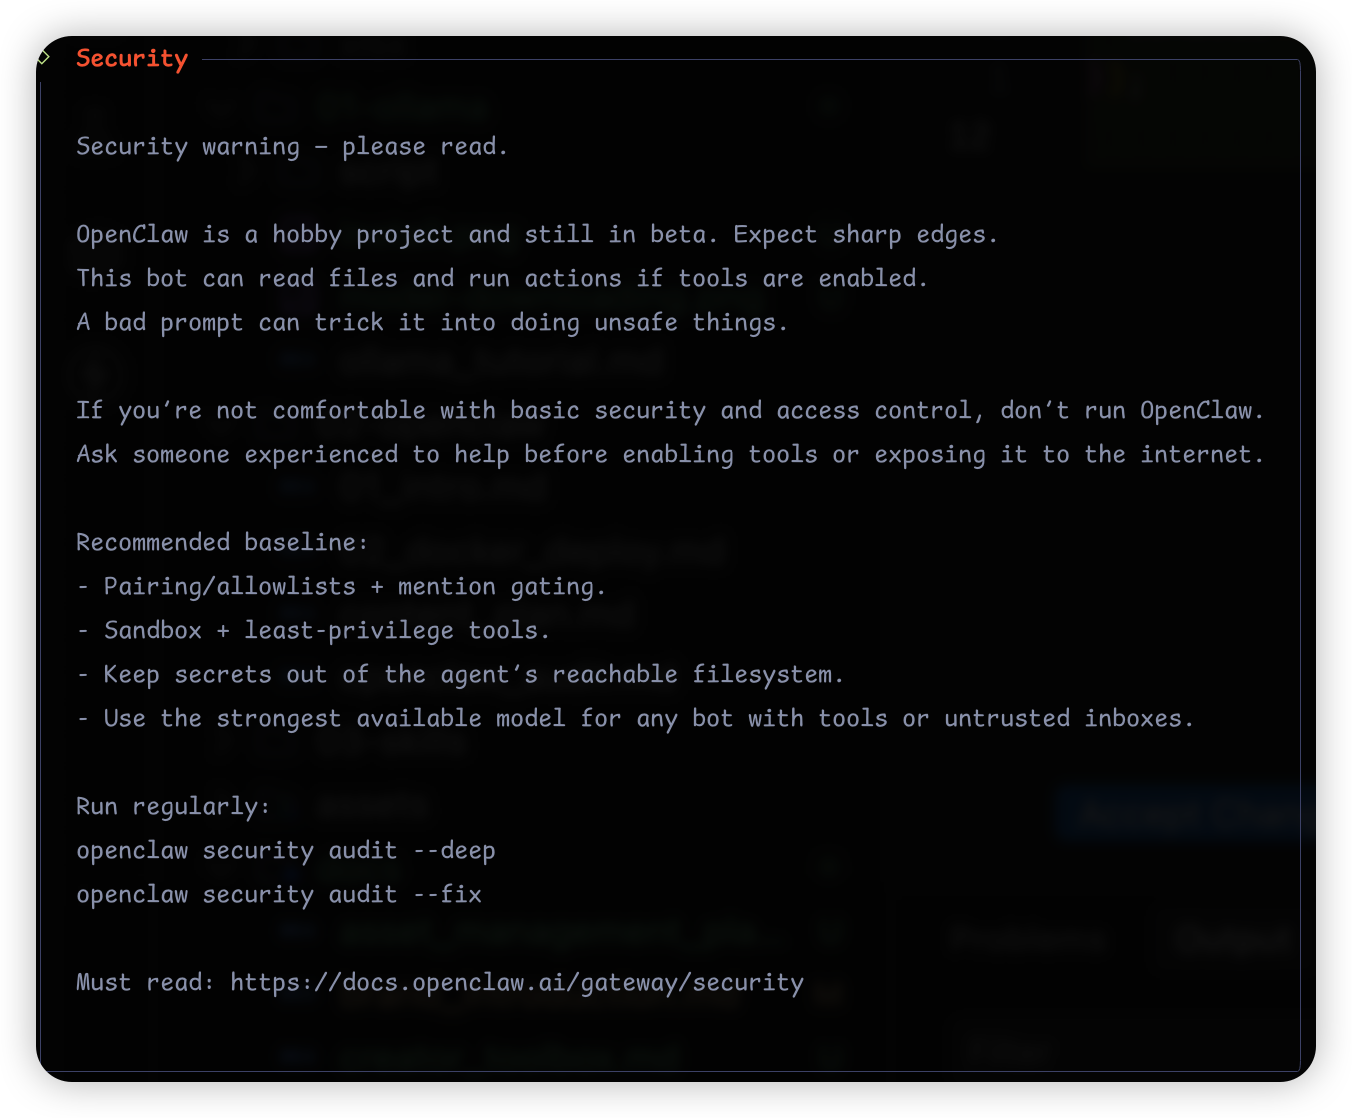The image size is (1352, 1118).
Task: Click the 'Run regularly:' label
Action: point(173,806)
